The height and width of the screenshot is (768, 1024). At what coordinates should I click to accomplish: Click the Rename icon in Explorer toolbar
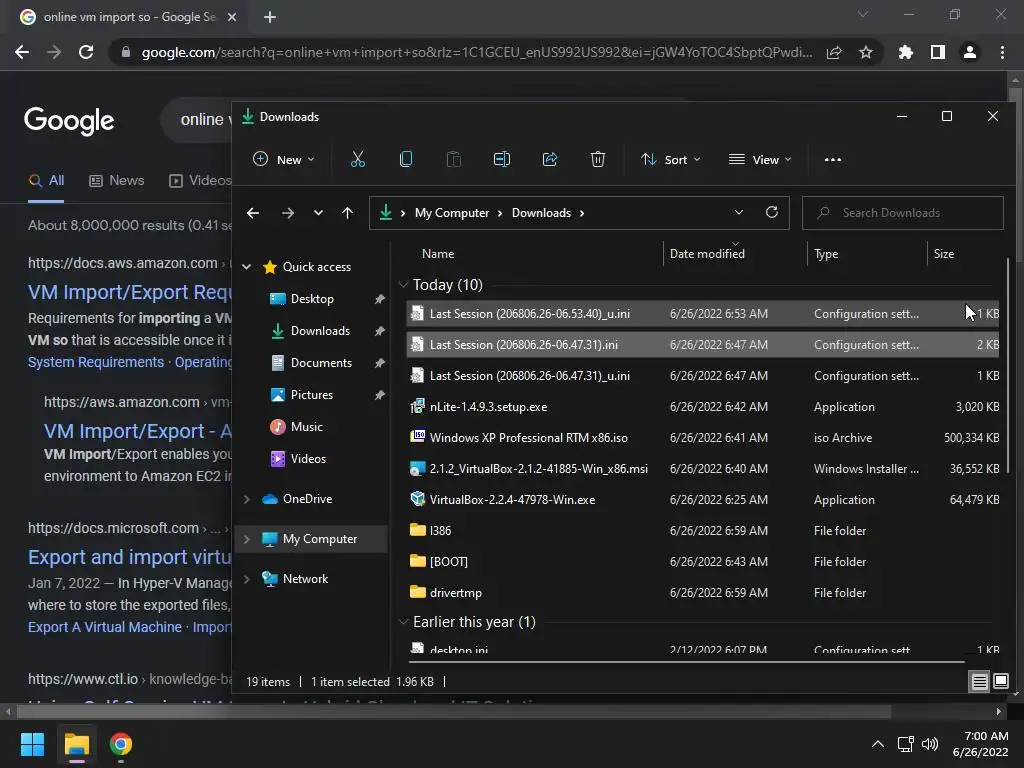tap(502, 159)
